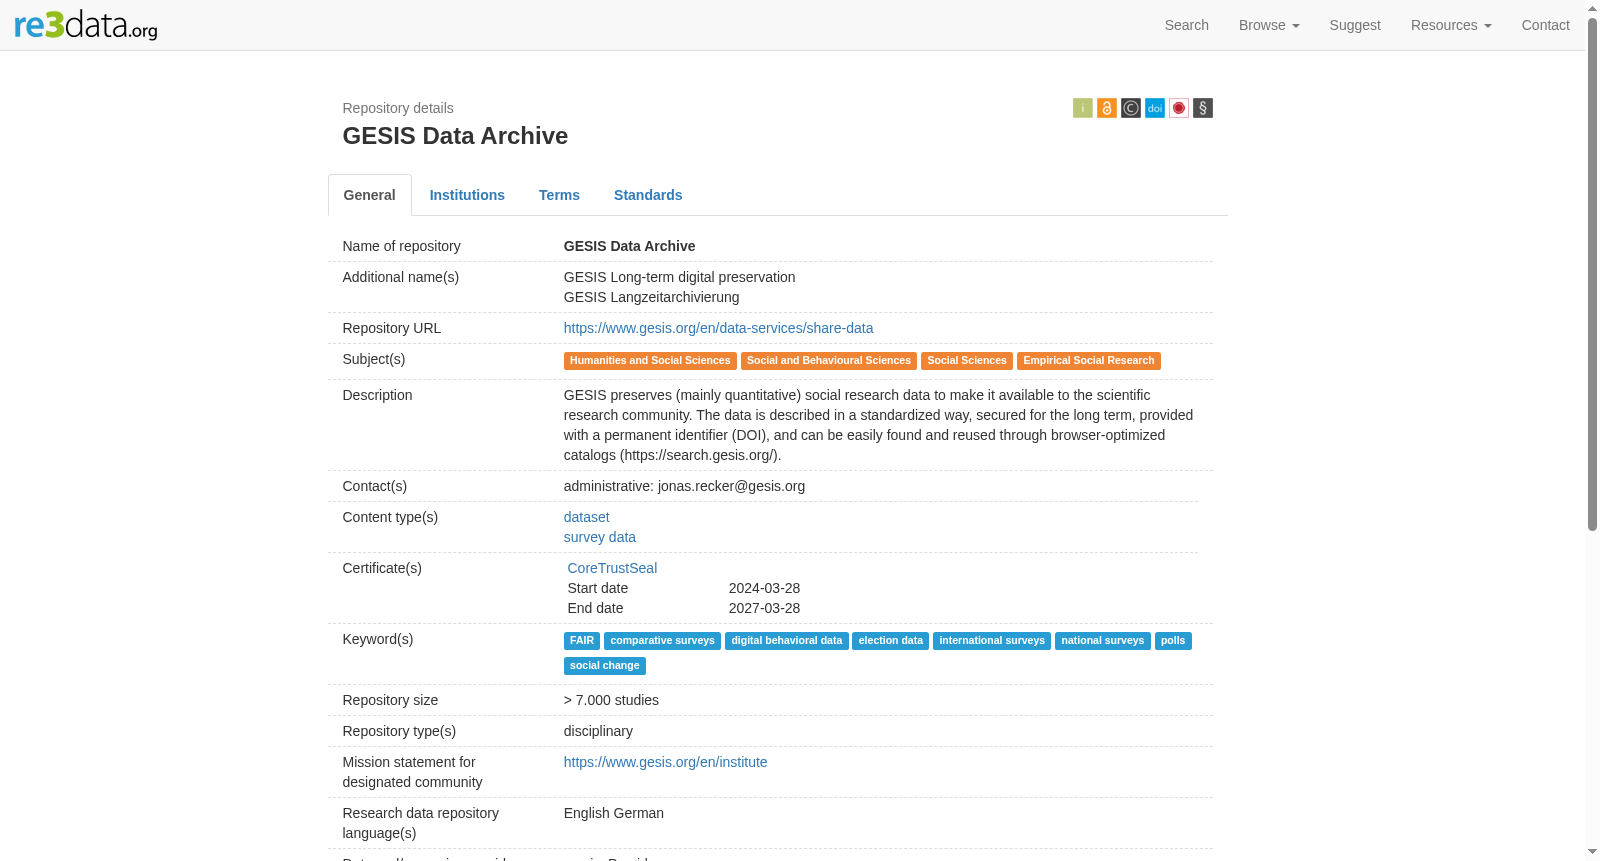Click the scrollbar down arrow
The width and height of the screenshot is (1600, 861).
[x=1592, y=852]
